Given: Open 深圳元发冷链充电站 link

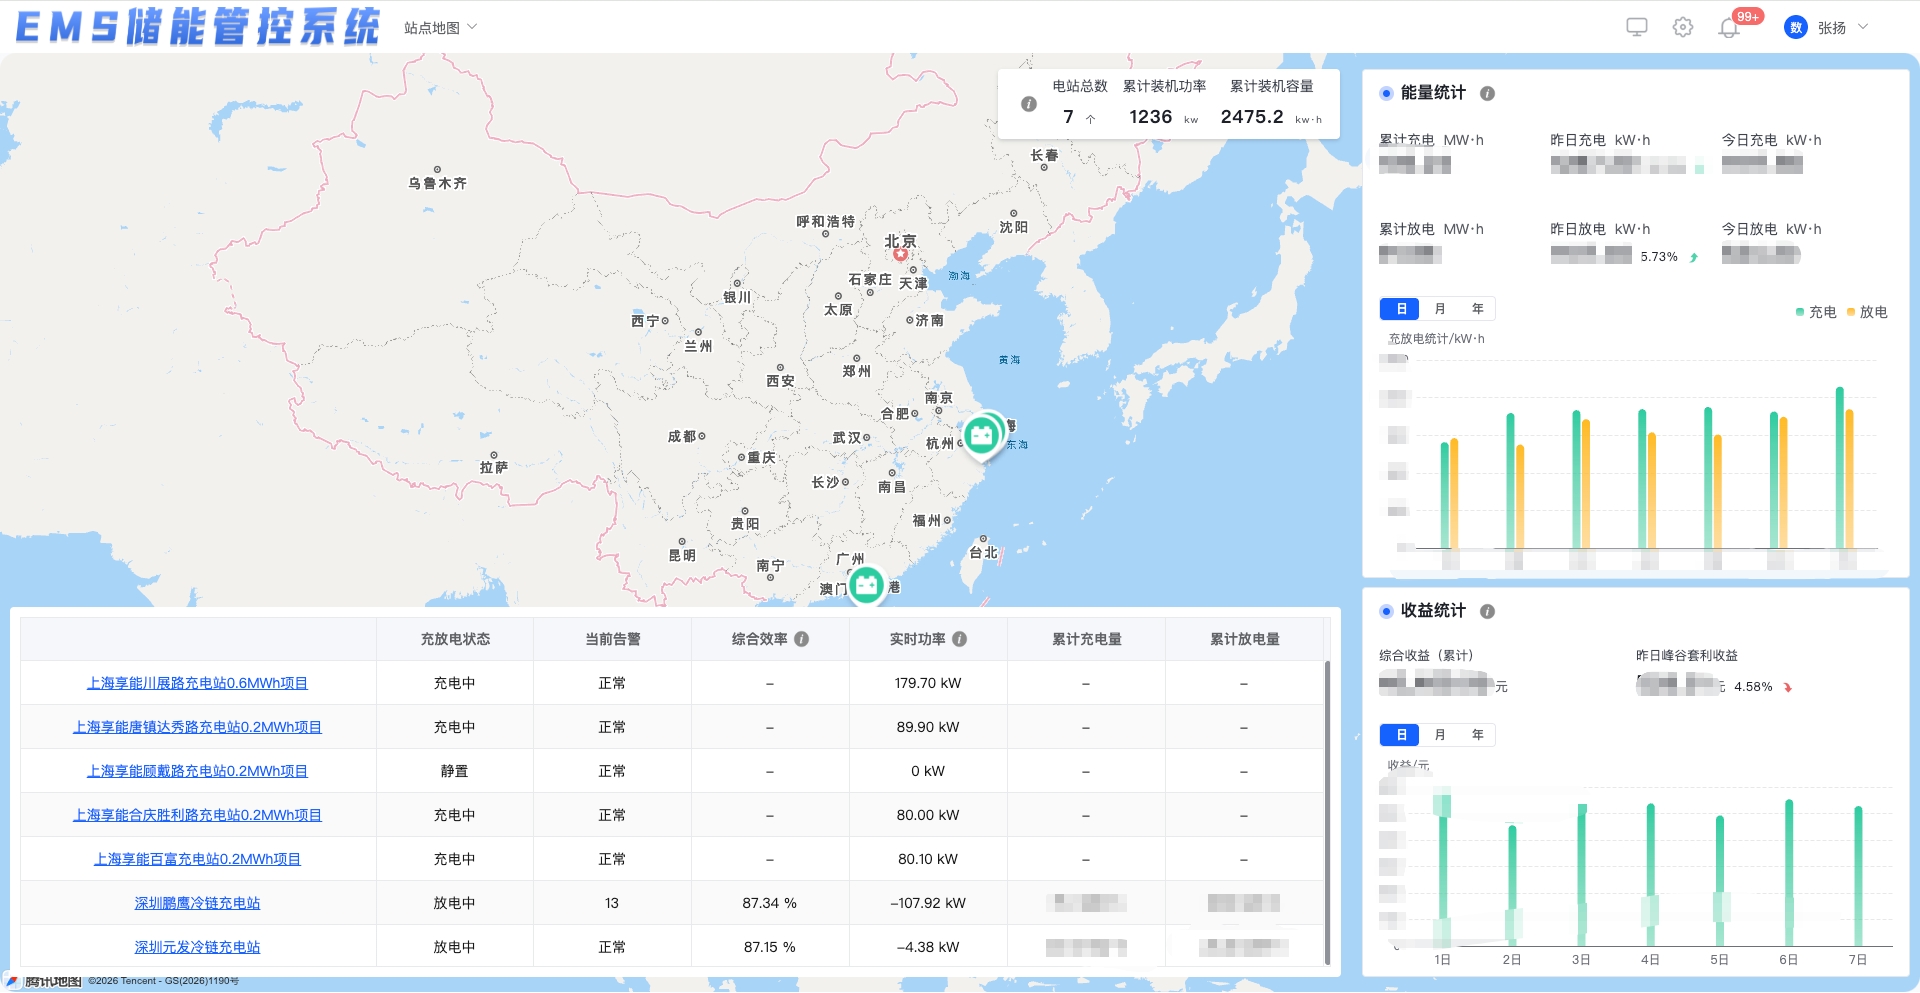Looking at the screenshot, I should click(x=197, y=947).
